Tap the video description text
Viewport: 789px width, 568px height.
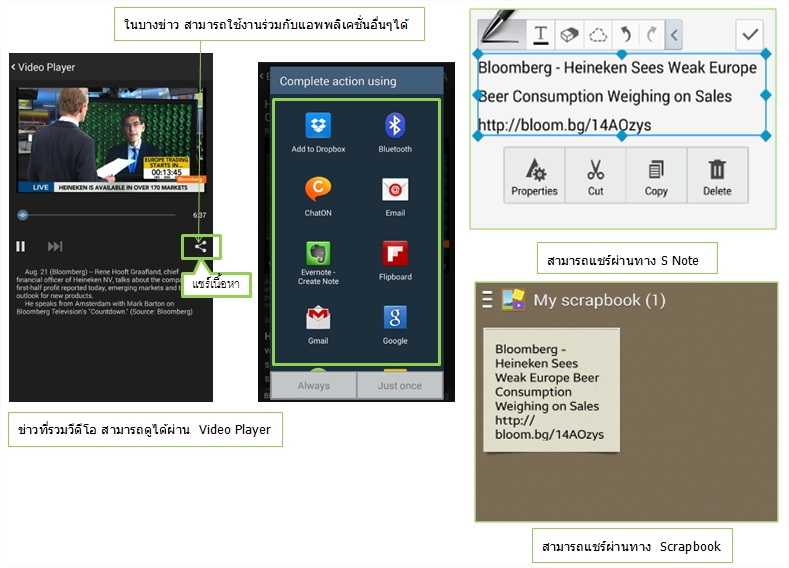pos(104,291)
